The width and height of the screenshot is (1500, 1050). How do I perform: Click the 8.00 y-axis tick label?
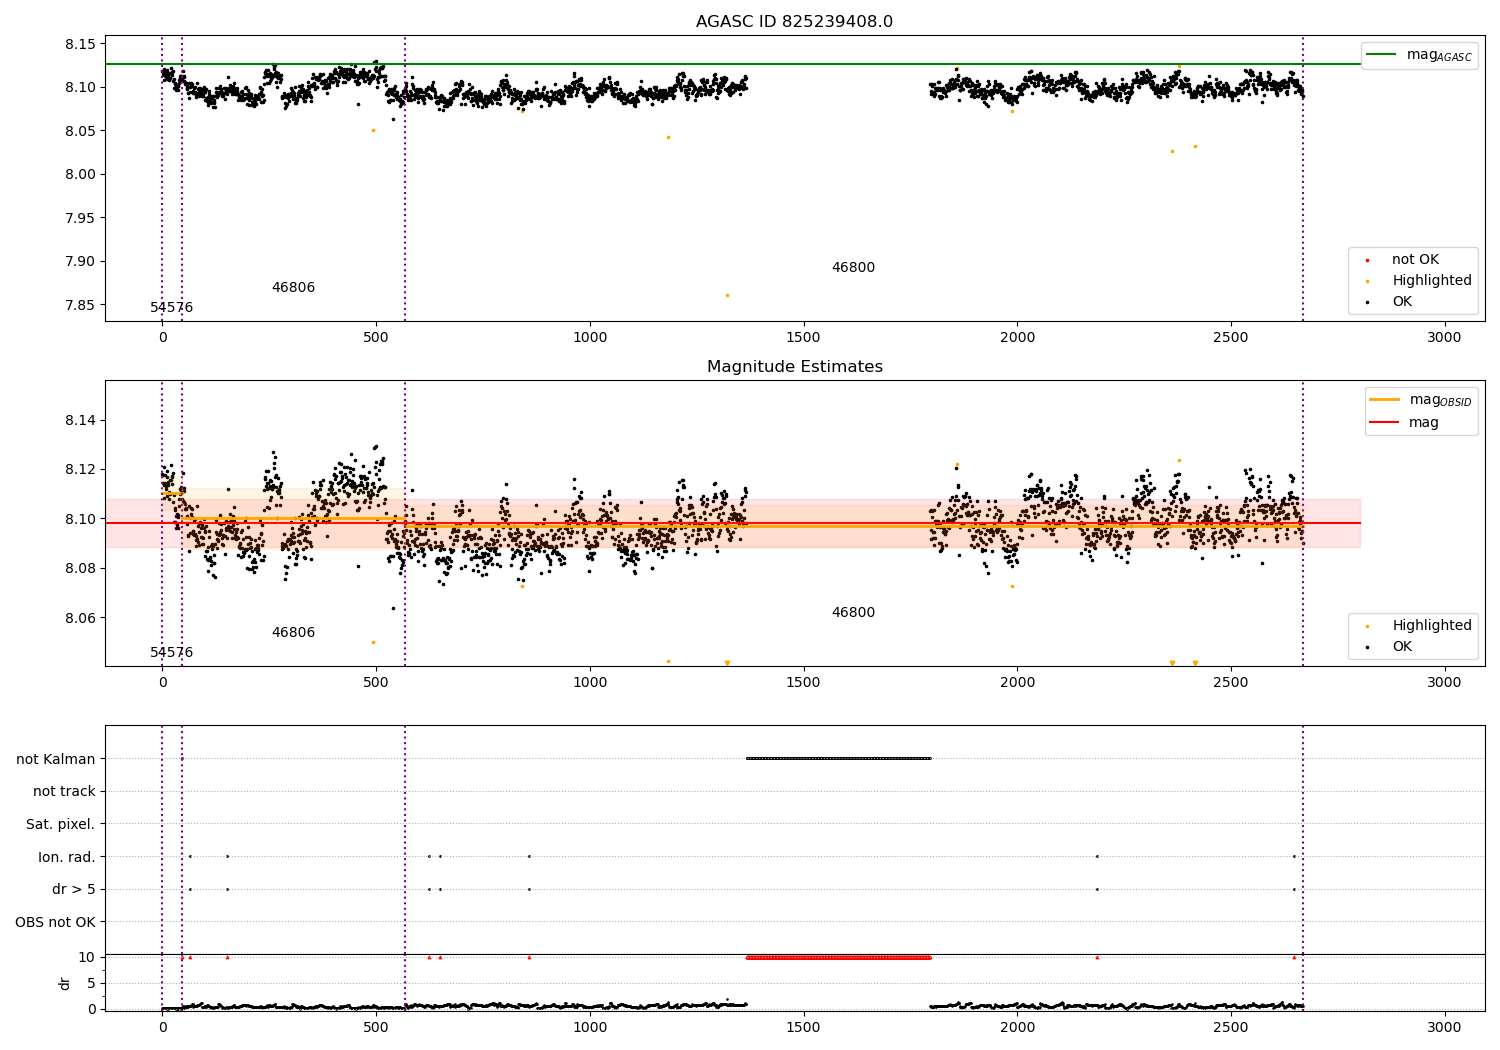81,175
